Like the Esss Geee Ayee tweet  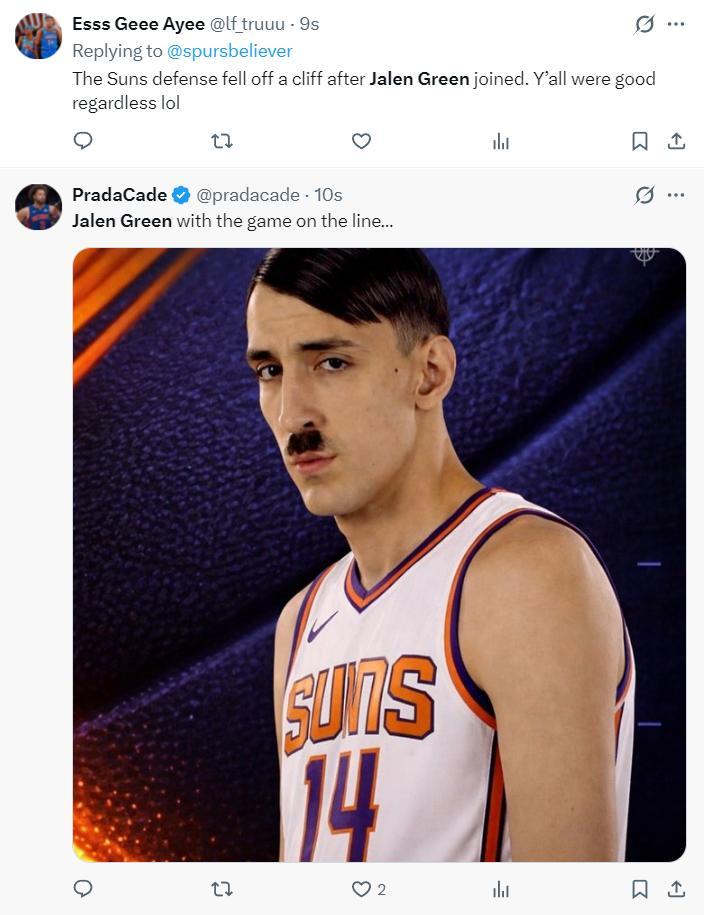pyautogui.click(x=361, y=141)
